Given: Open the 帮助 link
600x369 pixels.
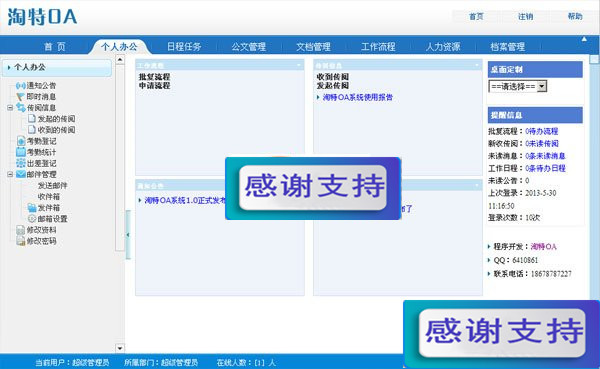Looking at the screenshot, I should tap(575, 16).
